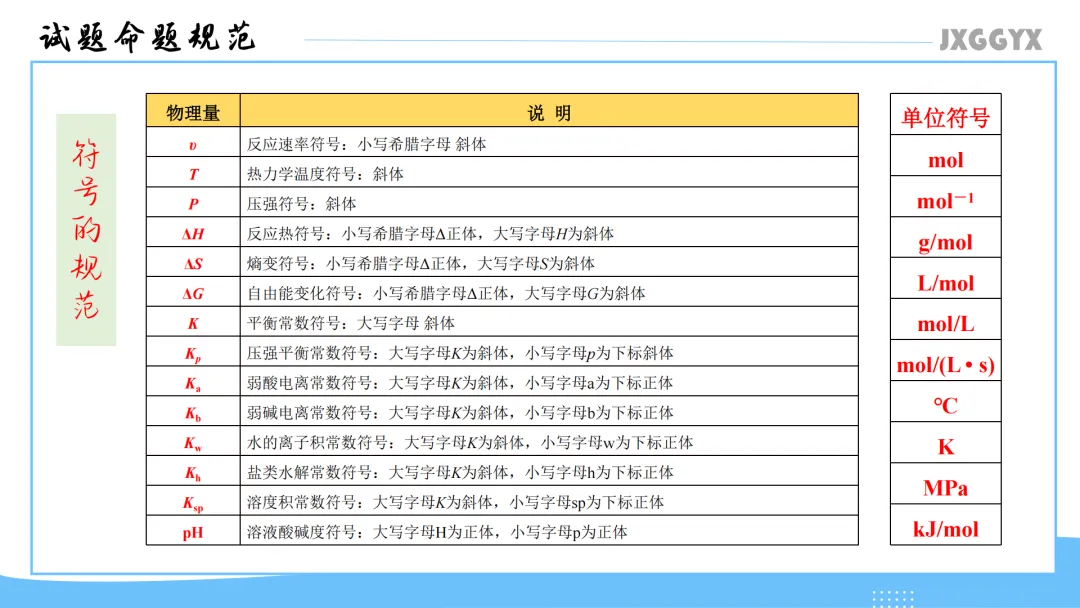
Task: Click the slide title 试题命题规范
Action: point(147,36)
